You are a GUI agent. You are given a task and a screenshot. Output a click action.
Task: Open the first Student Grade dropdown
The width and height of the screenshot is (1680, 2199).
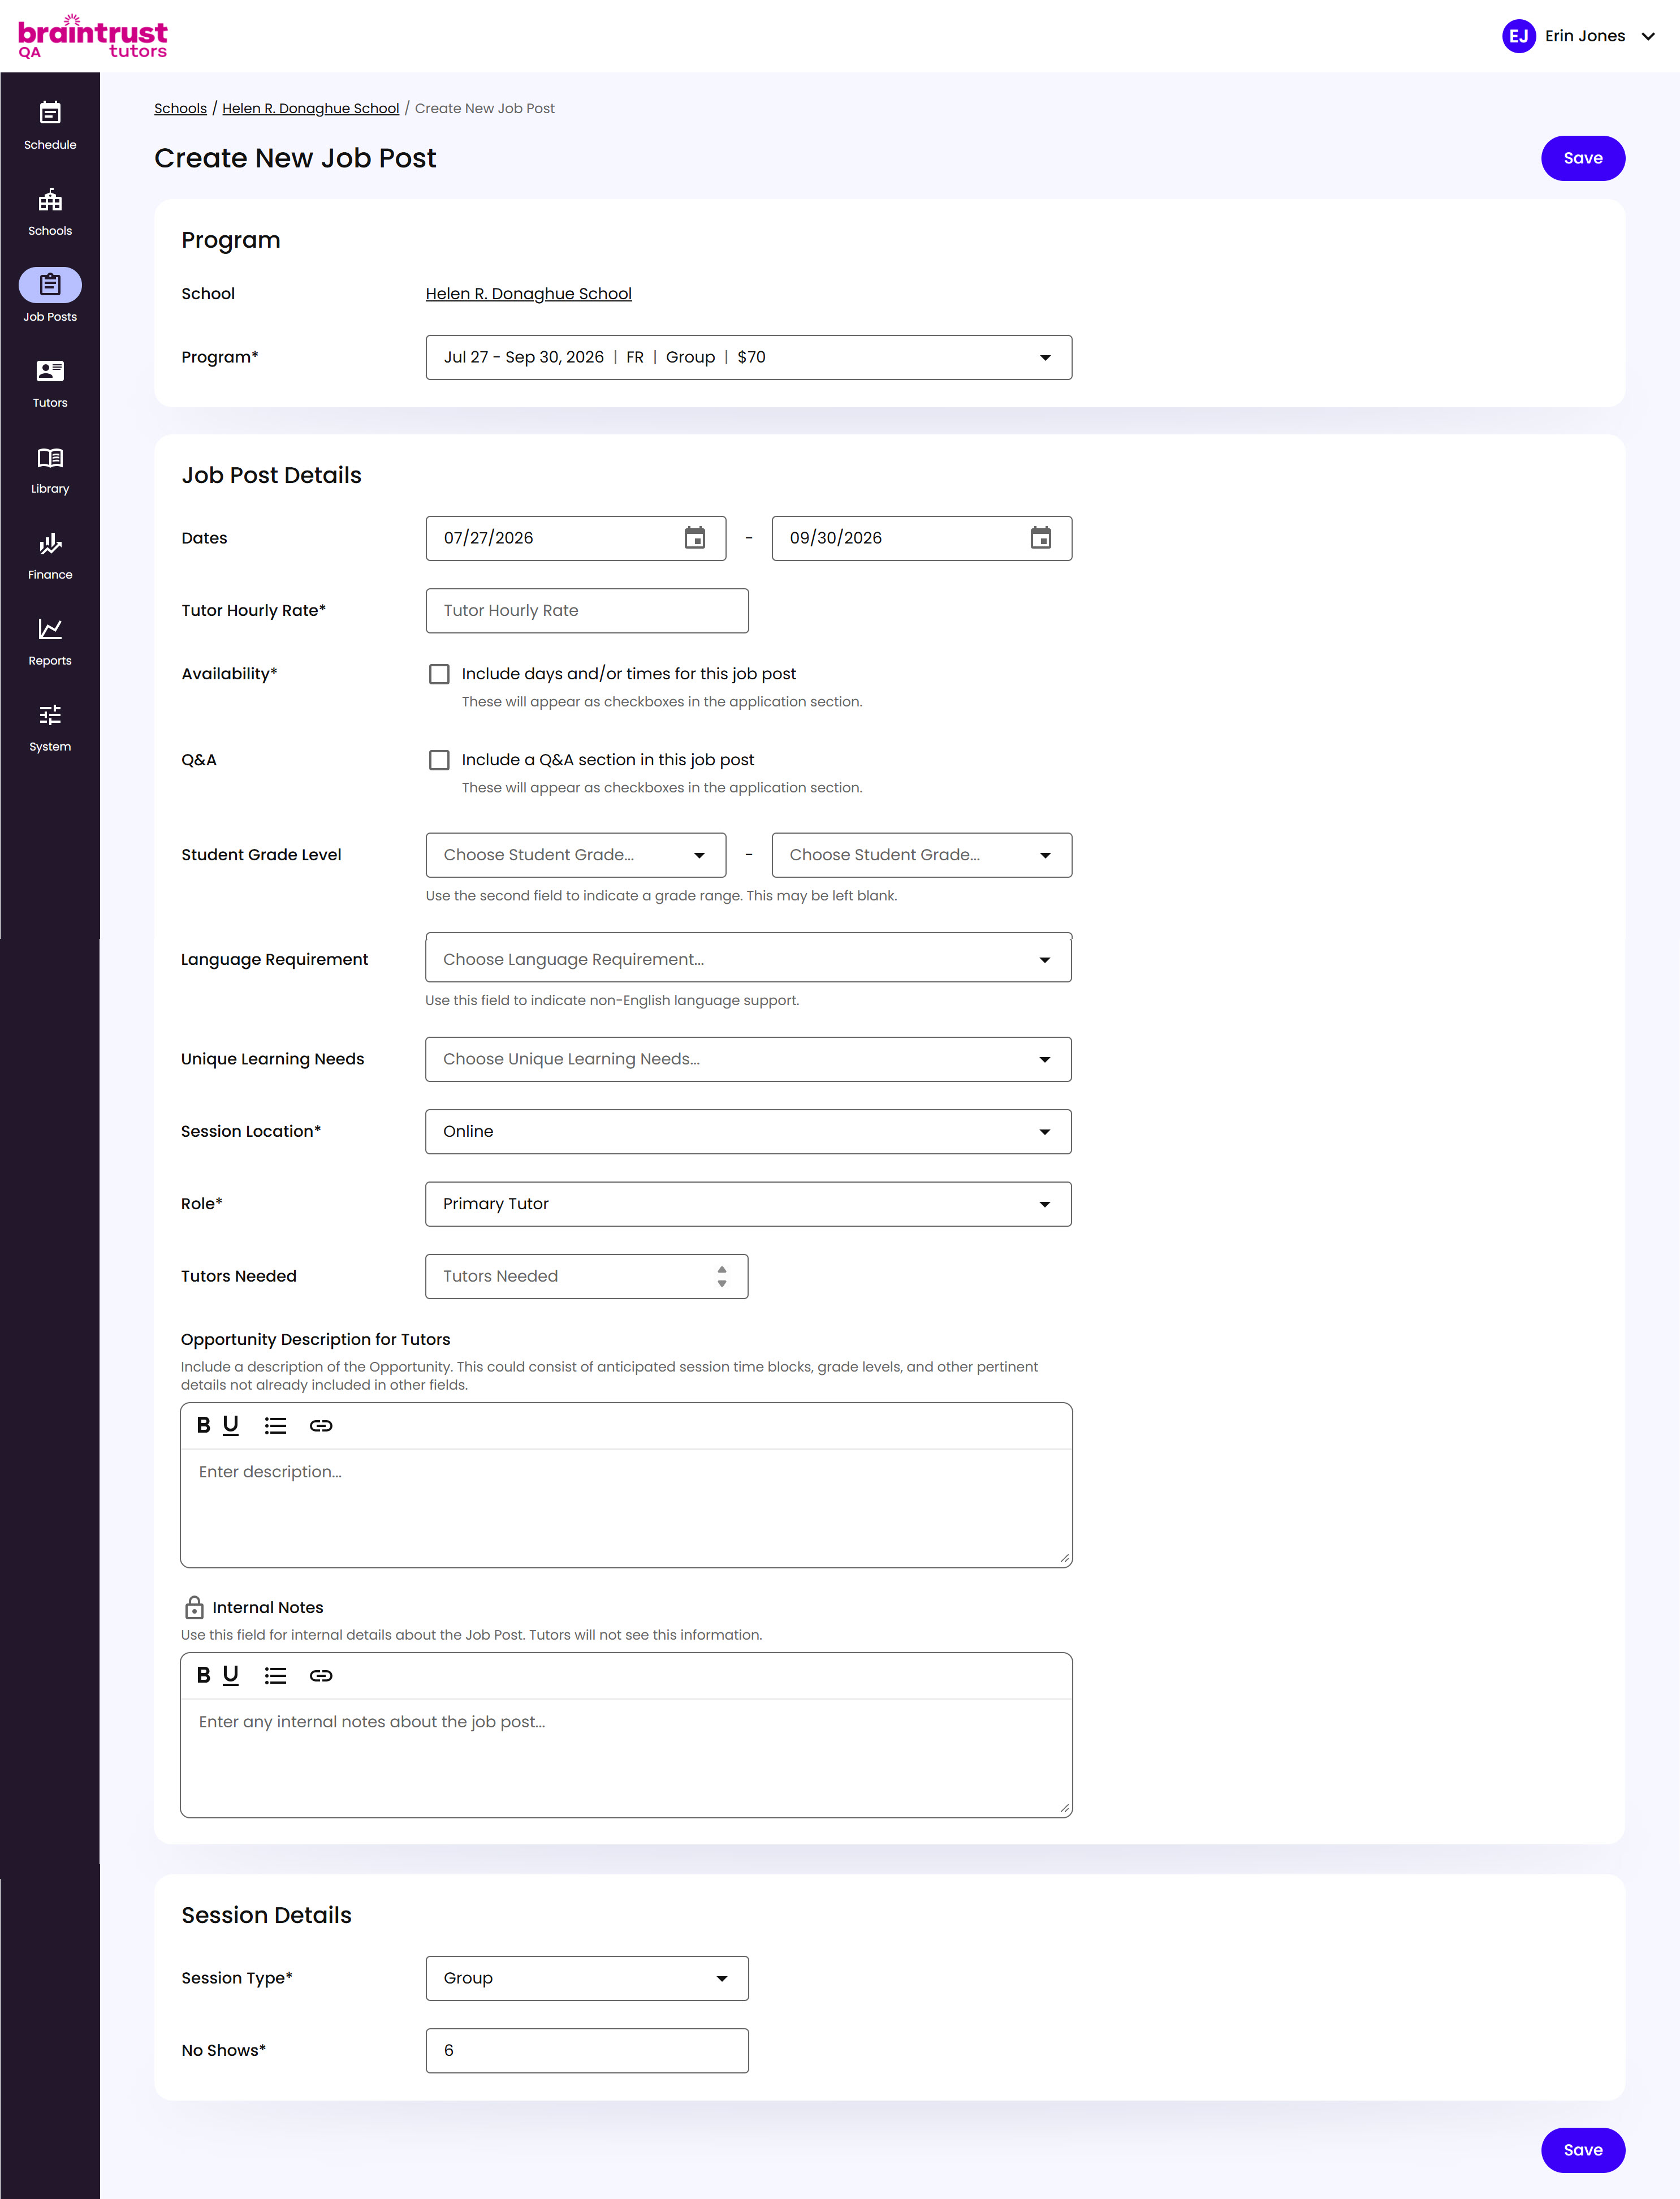coord(576,855)
